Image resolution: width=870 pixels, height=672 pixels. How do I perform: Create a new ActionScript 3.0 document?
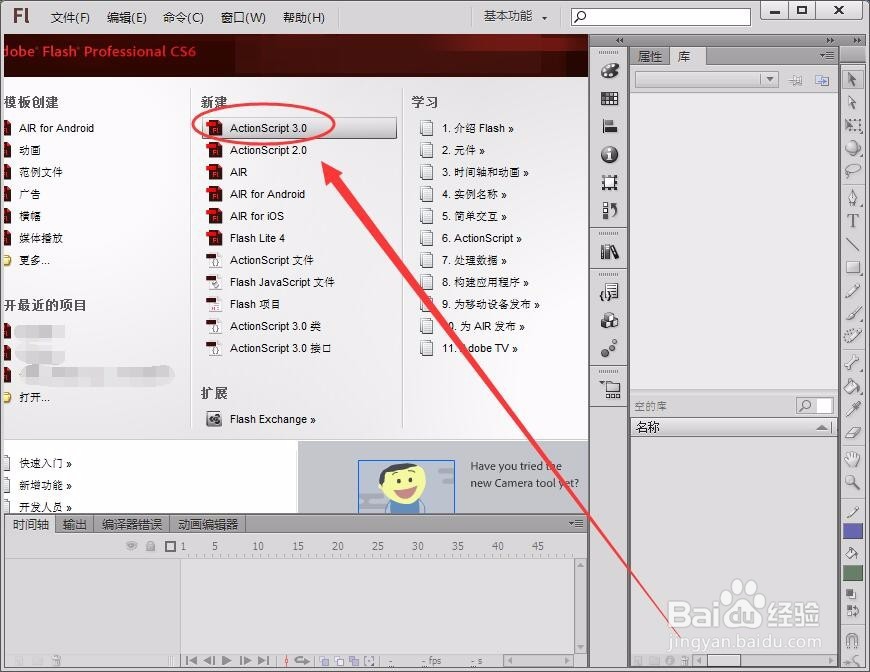click(300, 128)
